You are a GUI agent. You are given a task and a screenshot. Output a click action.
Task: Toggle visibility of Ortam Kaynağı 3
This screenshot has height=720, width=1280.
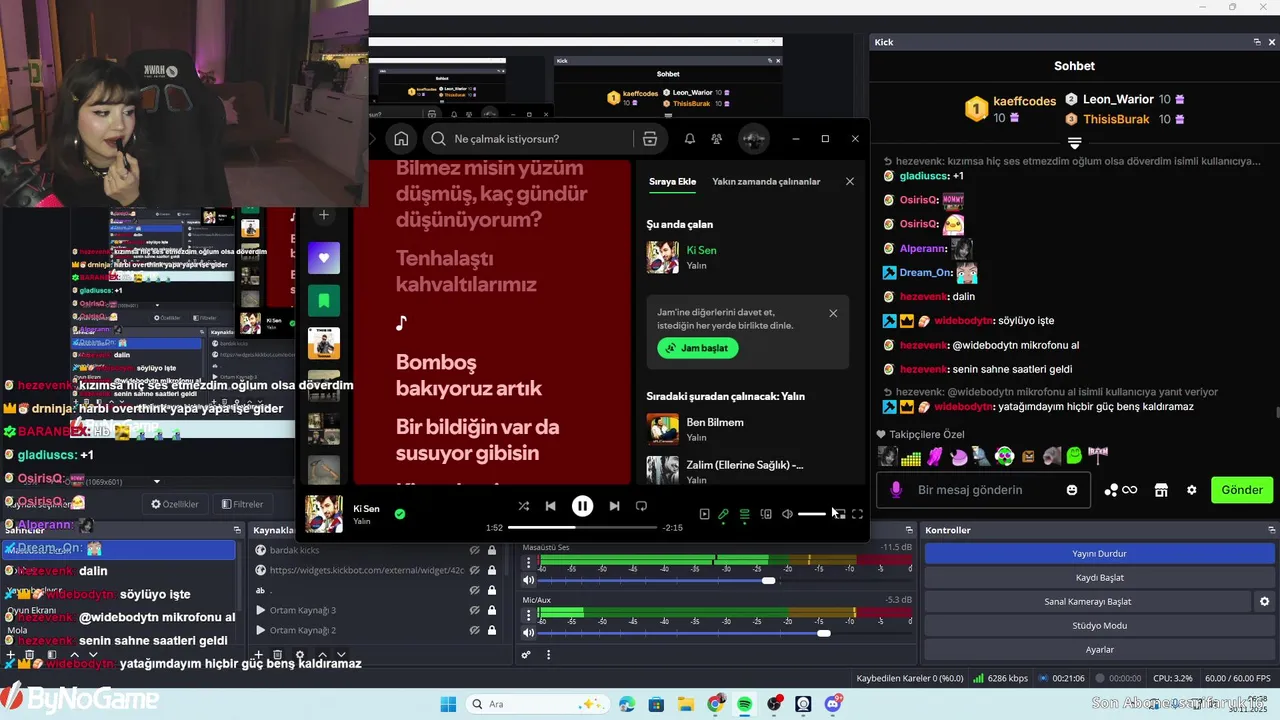tap(475, 610)
